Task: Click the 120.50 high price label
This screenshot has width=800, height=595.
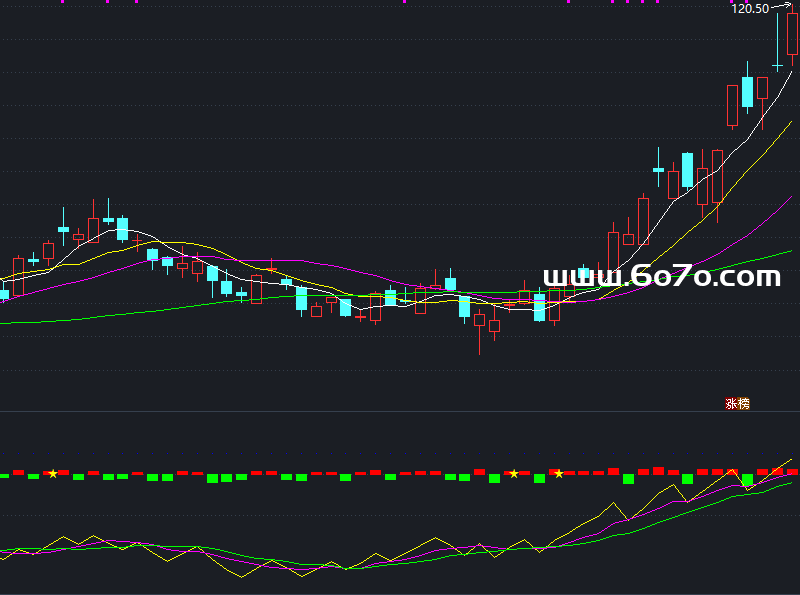Action: (x=750, y=9)
